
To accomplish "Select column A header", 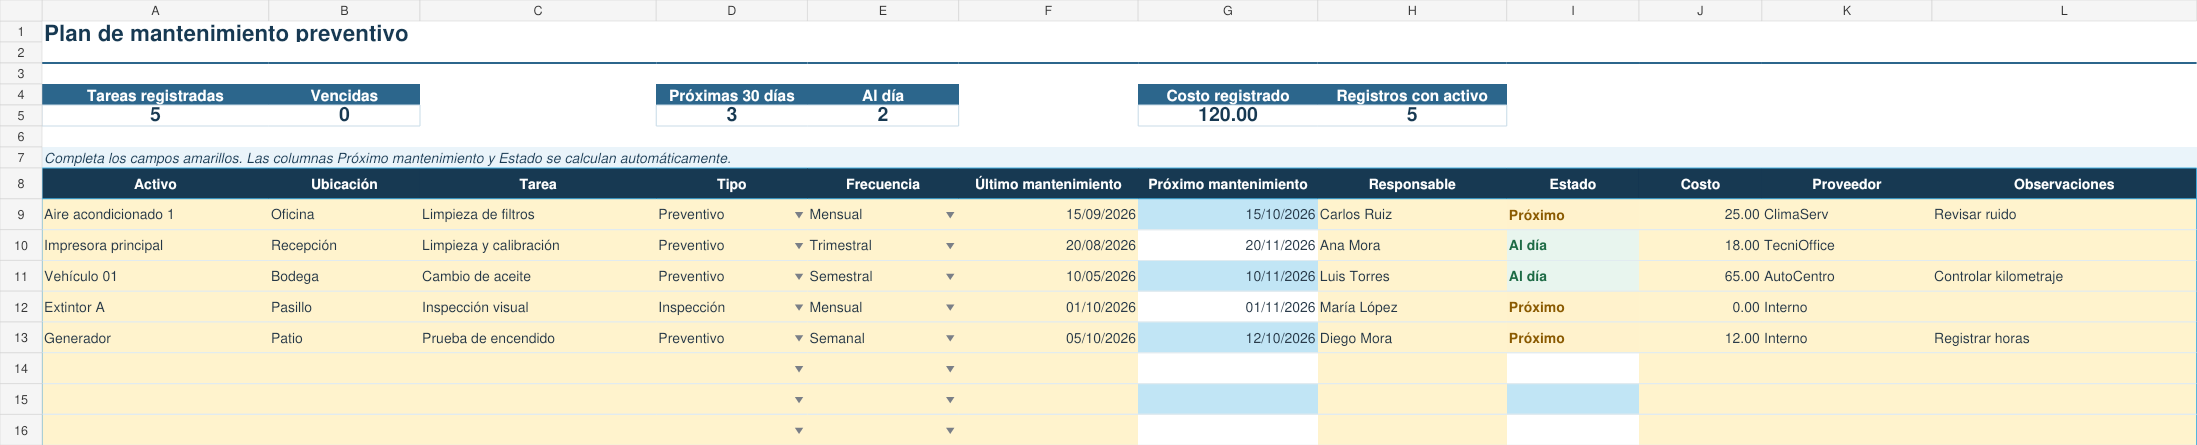I will click(155, 10).
